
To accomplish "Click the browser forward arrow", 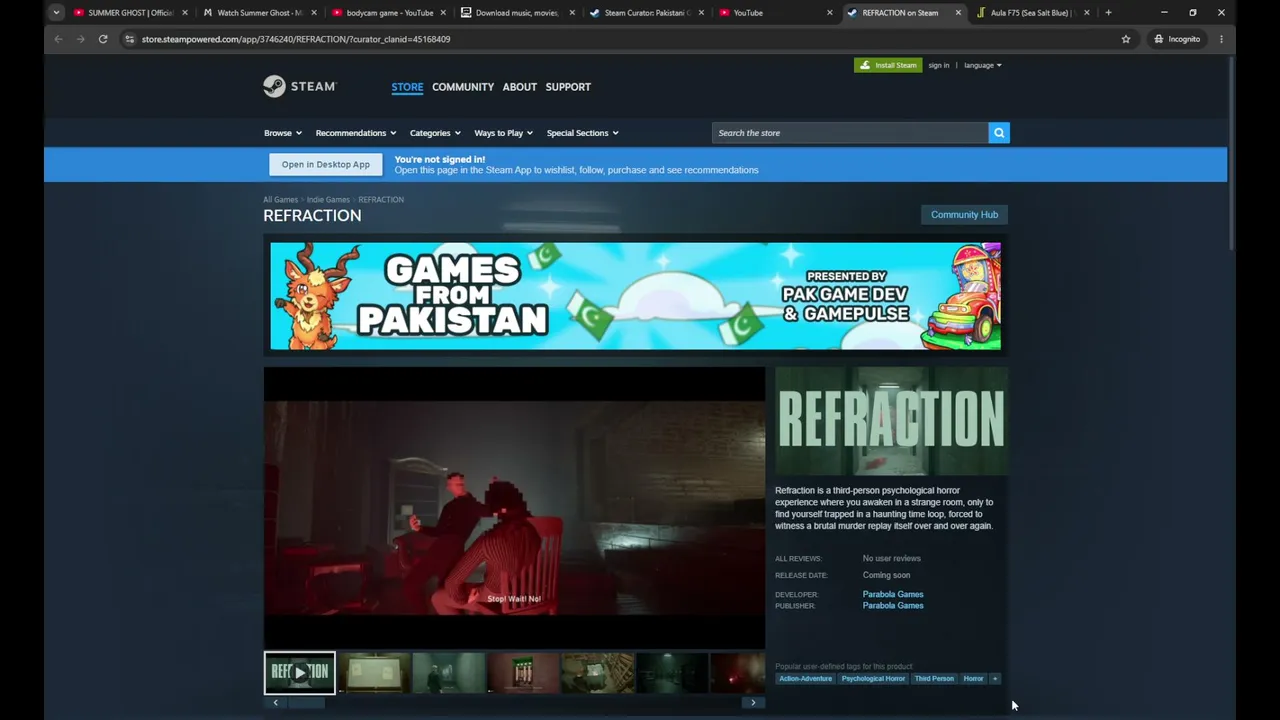I will coord(81,39).
